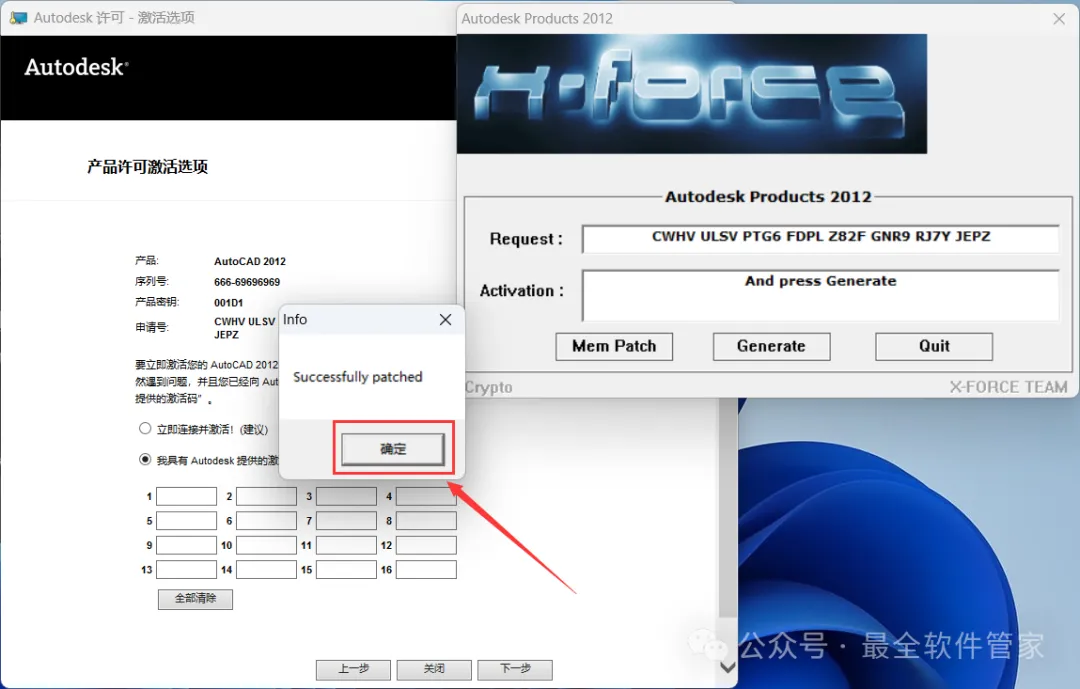This screenshot has width=1080, height=689.
Task: Click the X-Force banner image
Action: click(x=692, y=94)
